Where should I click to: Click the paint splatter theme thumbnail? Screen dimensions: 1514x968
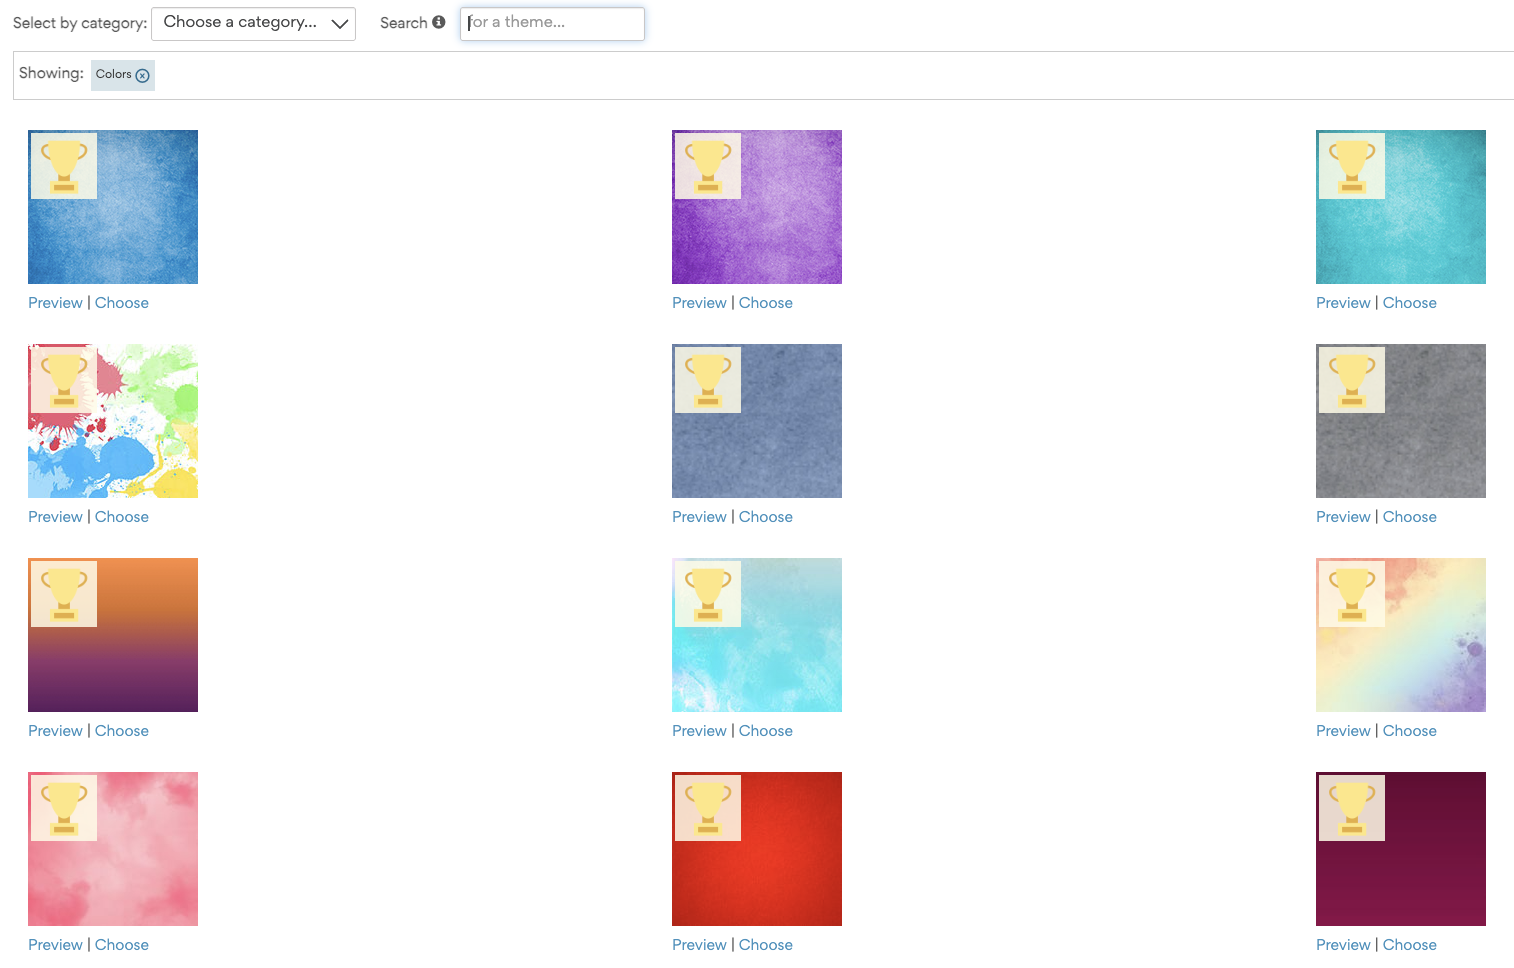[113, 421]
